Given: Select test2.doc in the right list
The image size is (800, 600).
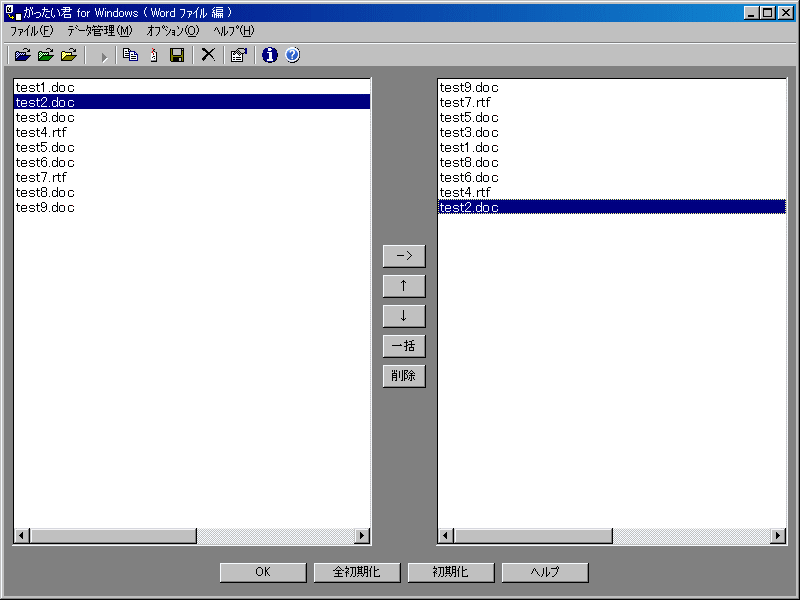Looking at the screenshot, I should pos(612,207).
